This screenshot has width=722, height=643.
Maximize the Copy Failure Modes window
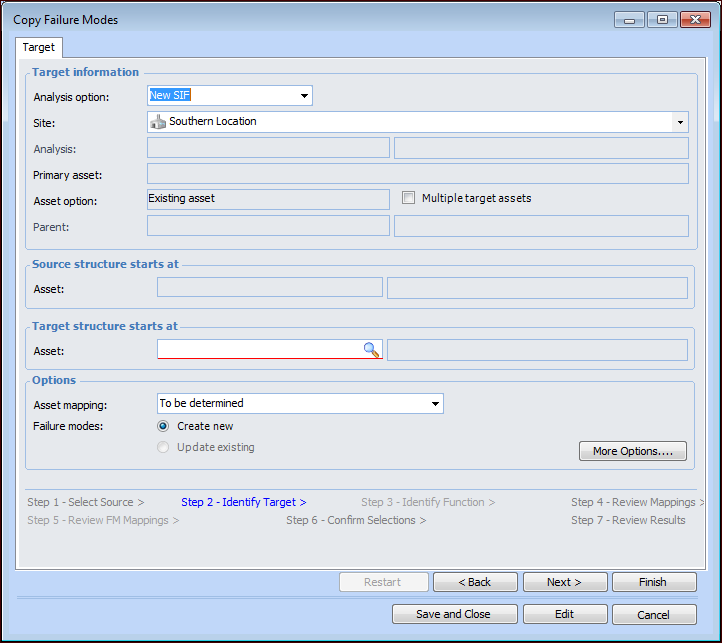(x=661, y=19)
